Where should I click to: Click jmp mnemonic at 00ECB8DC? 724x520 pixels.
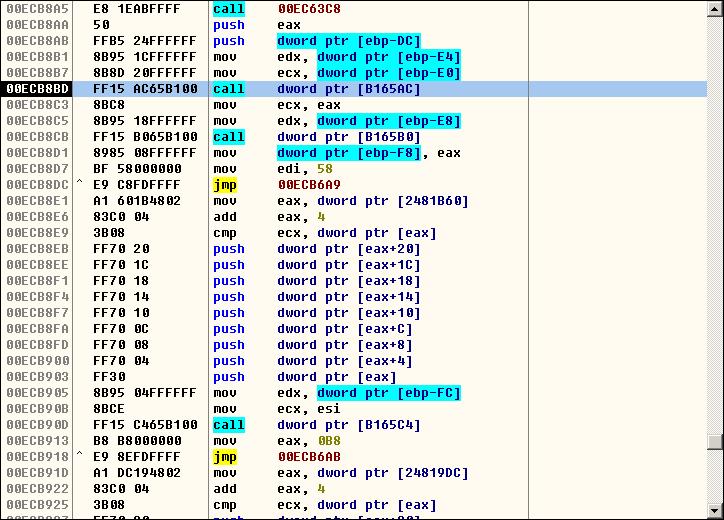pos(225,185)
